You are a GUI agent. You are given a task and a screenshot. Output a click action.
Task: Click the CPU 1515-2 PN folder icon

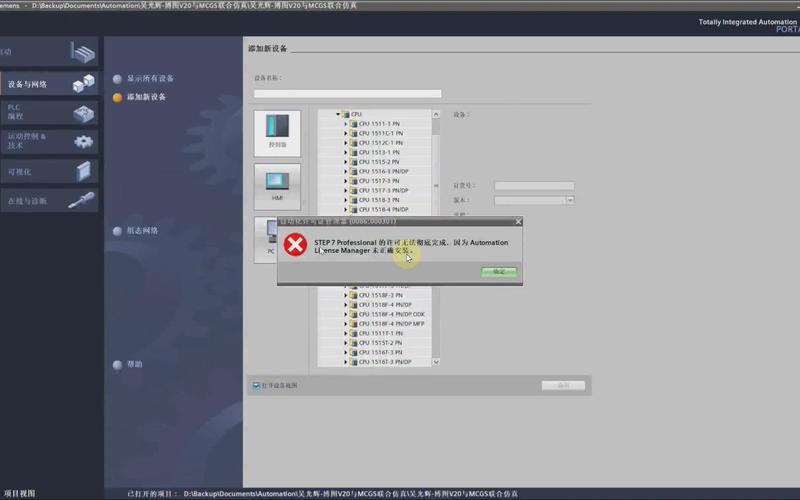353,162
